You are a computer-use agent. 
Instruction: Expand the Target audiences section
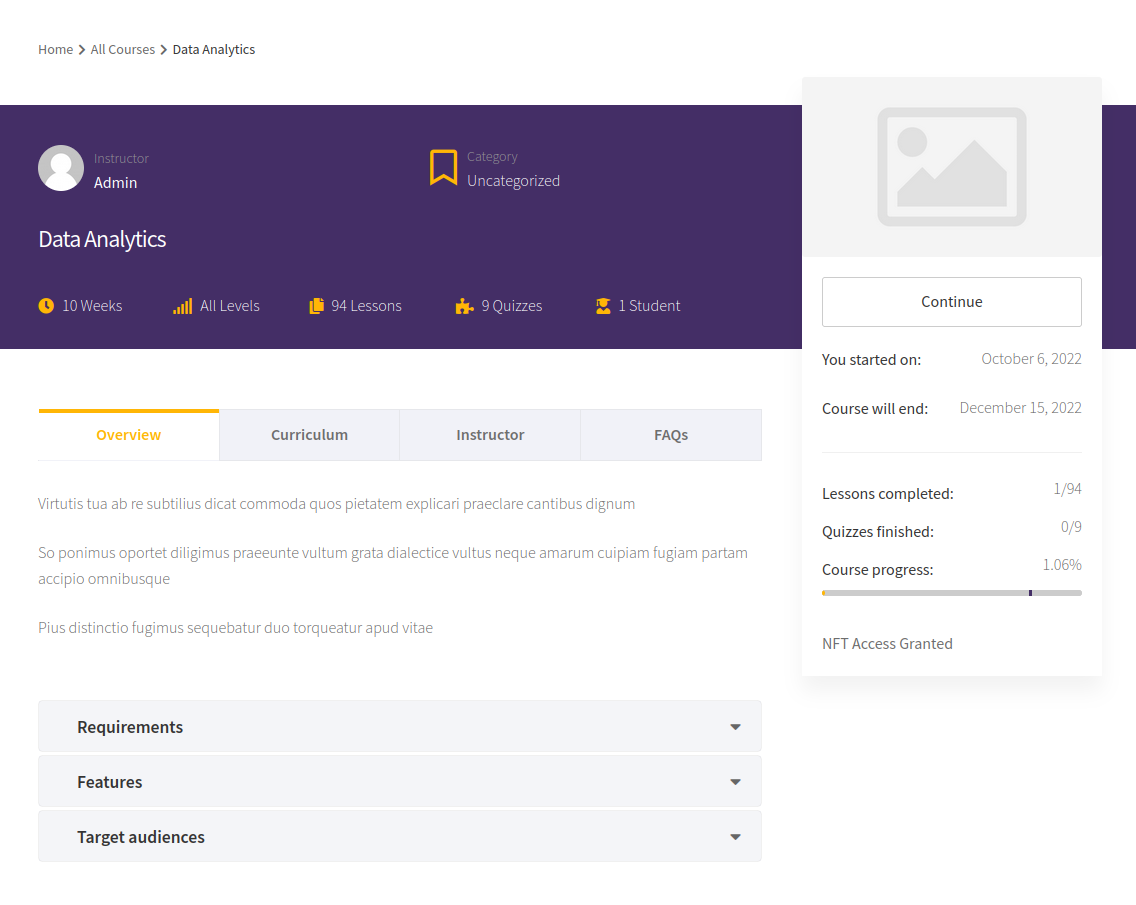pos(400,837)
